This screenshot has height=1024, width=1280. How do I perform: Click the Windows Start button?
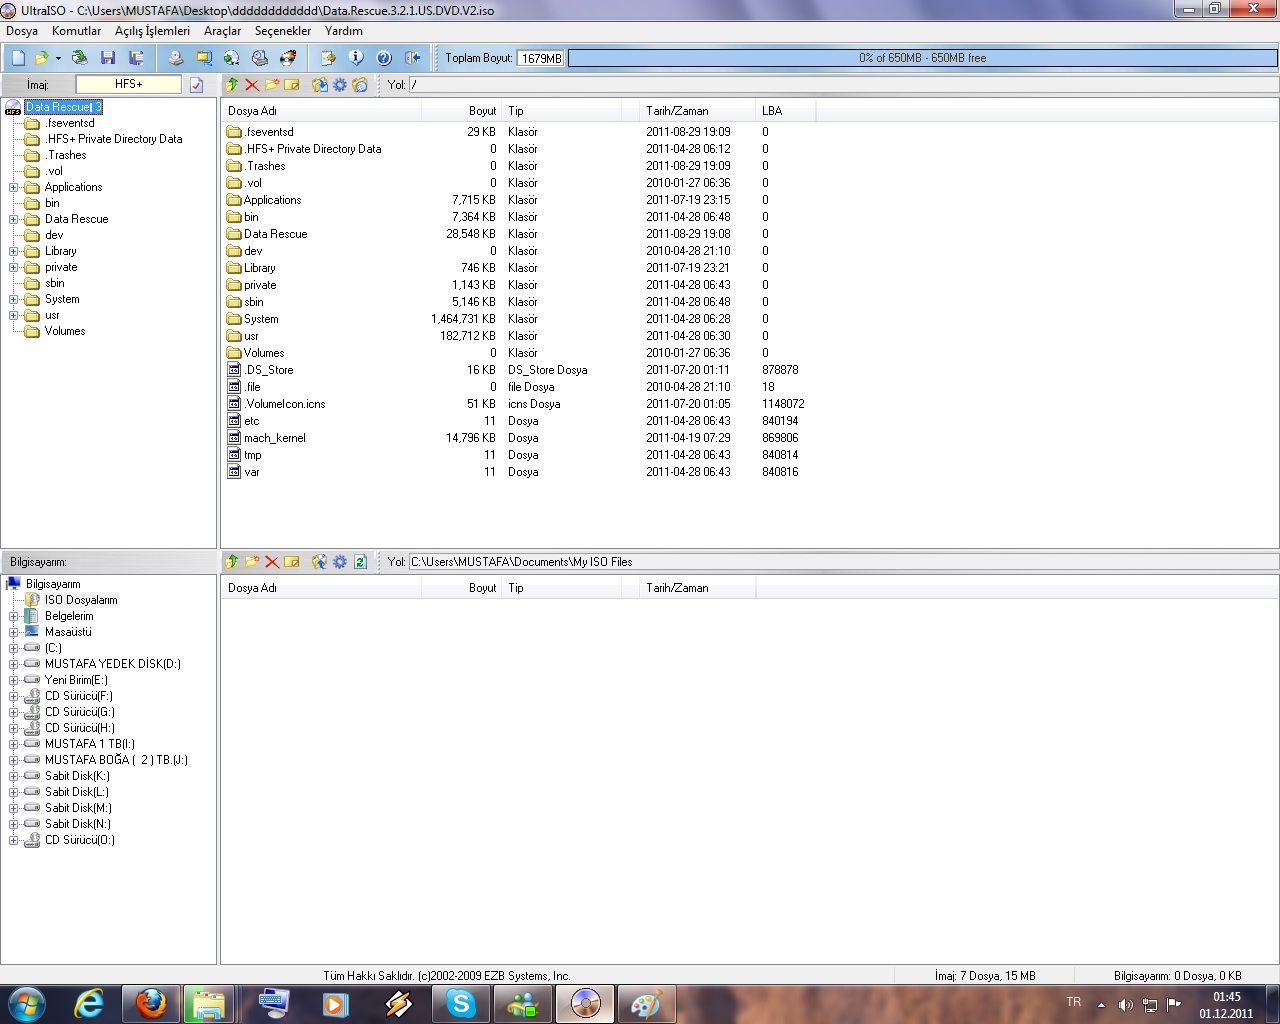tap(26, 1004)
